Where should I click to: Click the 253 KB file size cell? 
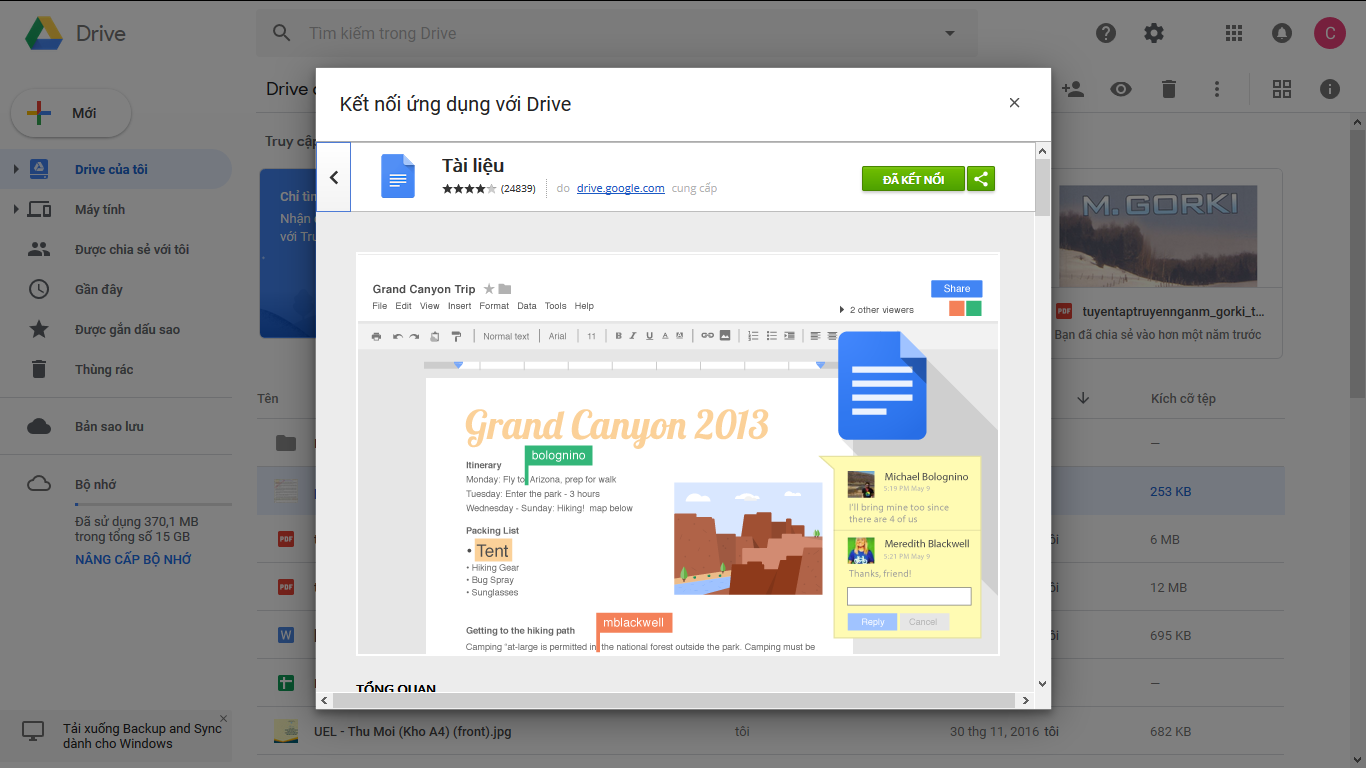1170,491
